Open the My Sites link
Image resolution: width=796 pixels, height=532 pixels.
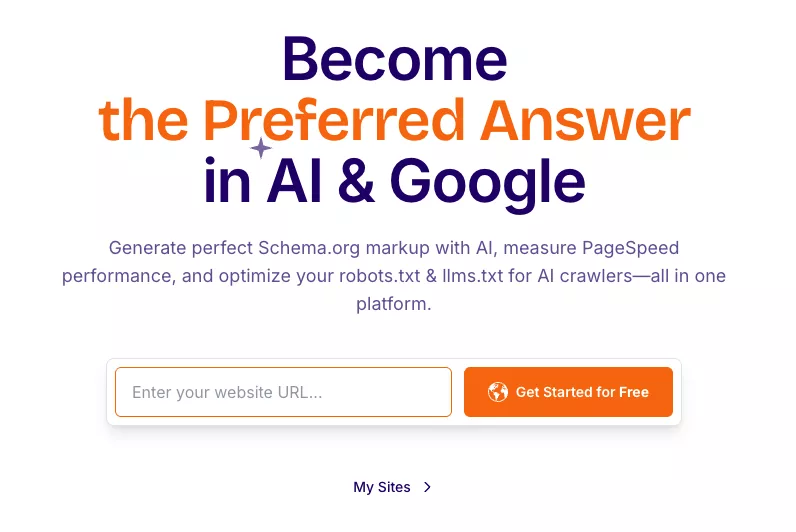click(x=382, y=487)
